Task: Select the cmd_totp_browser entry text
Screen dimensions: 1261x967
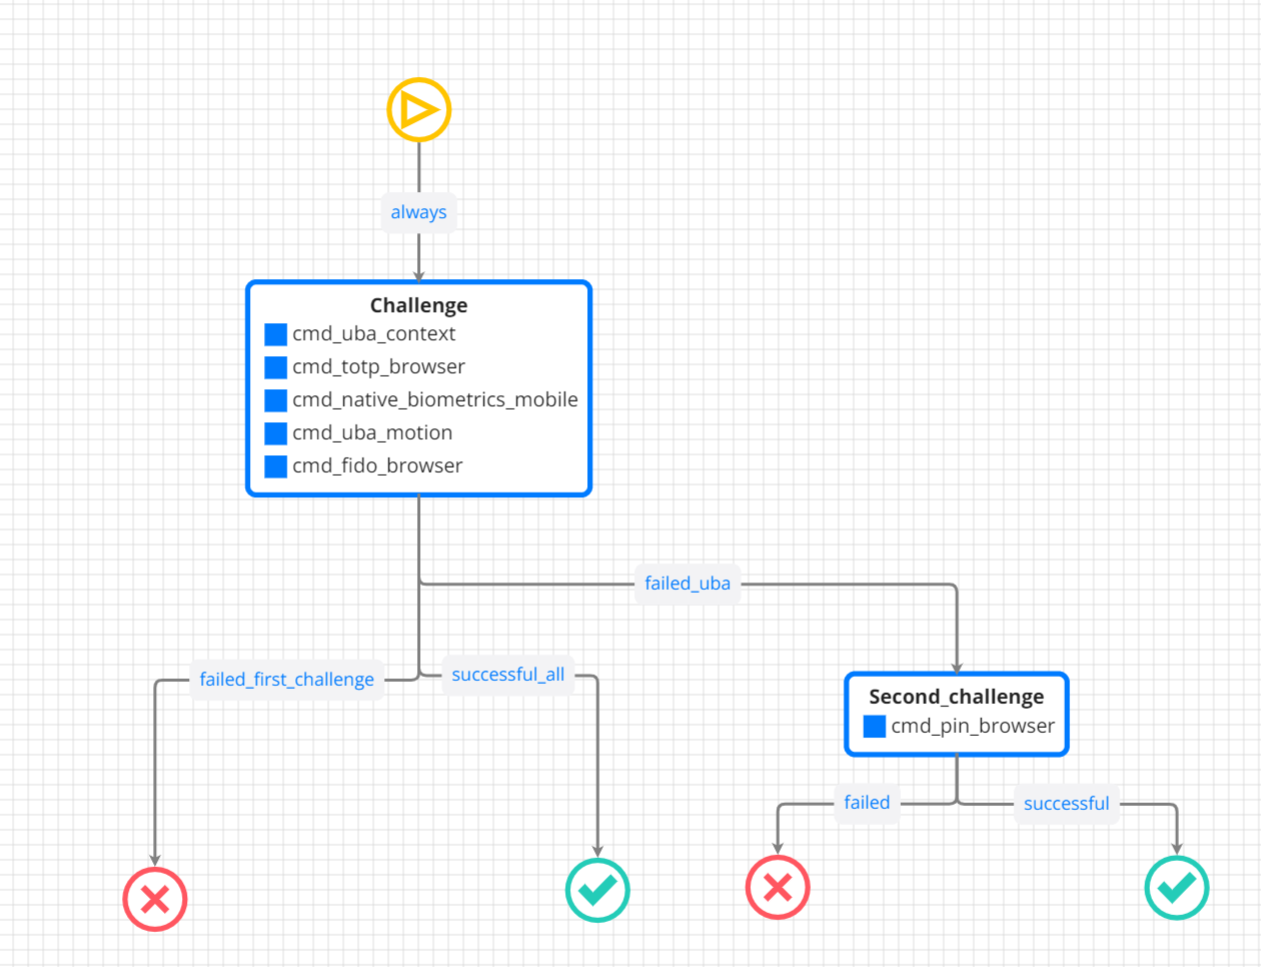Action: (378, 367)
